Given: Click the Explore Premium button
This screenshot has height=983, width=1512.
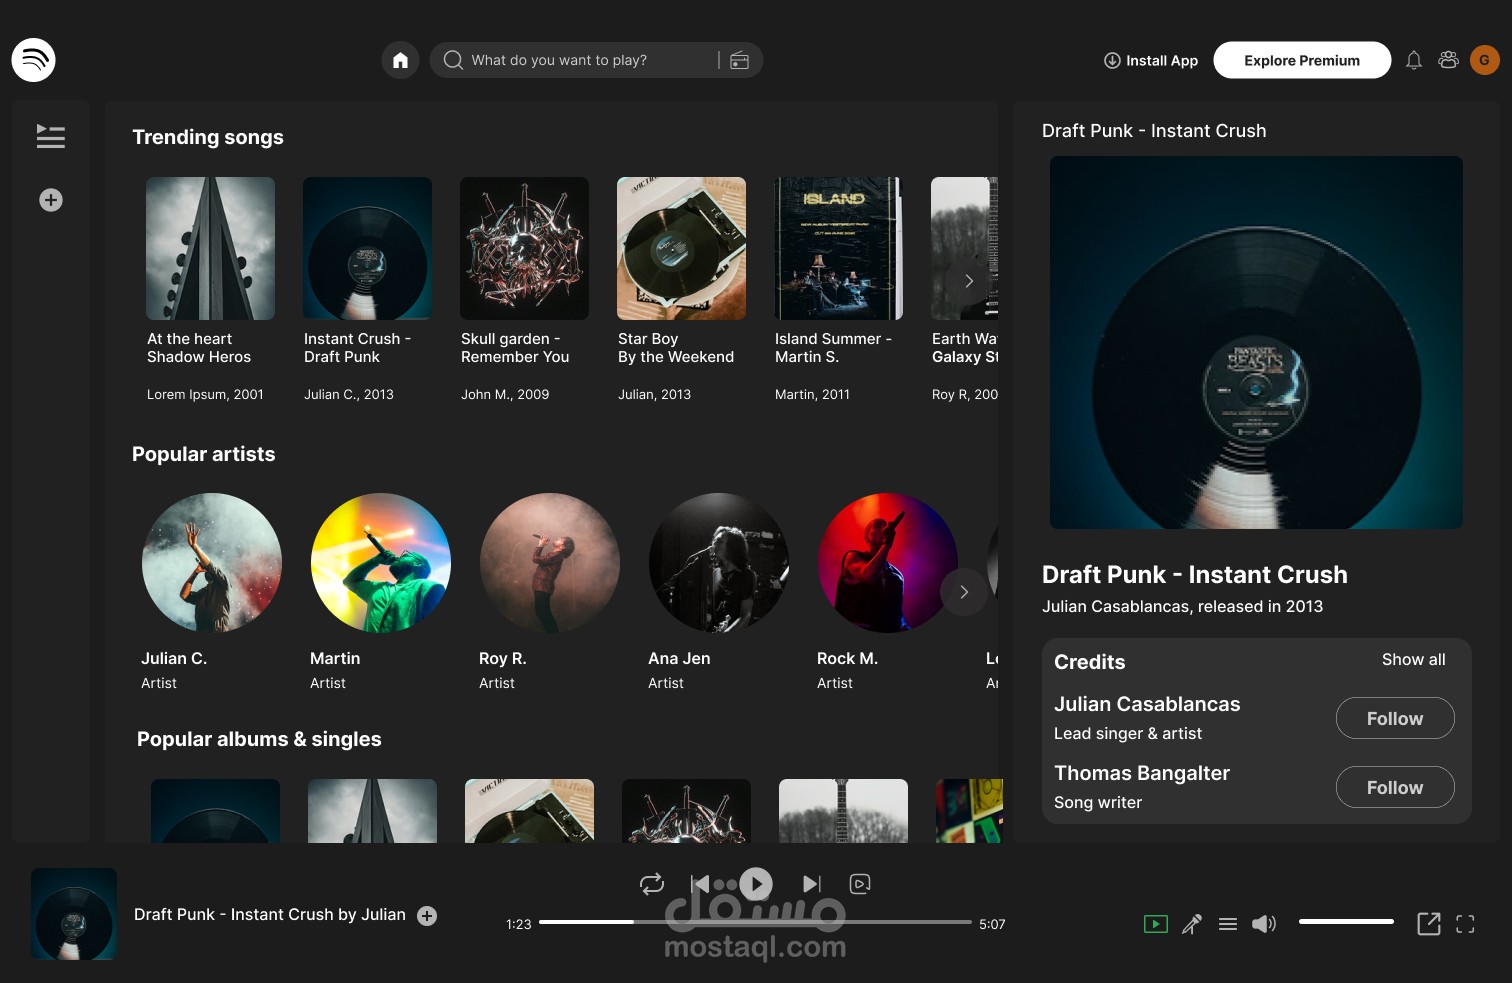Looking at the screenshot, I should tap(1302, 60).
